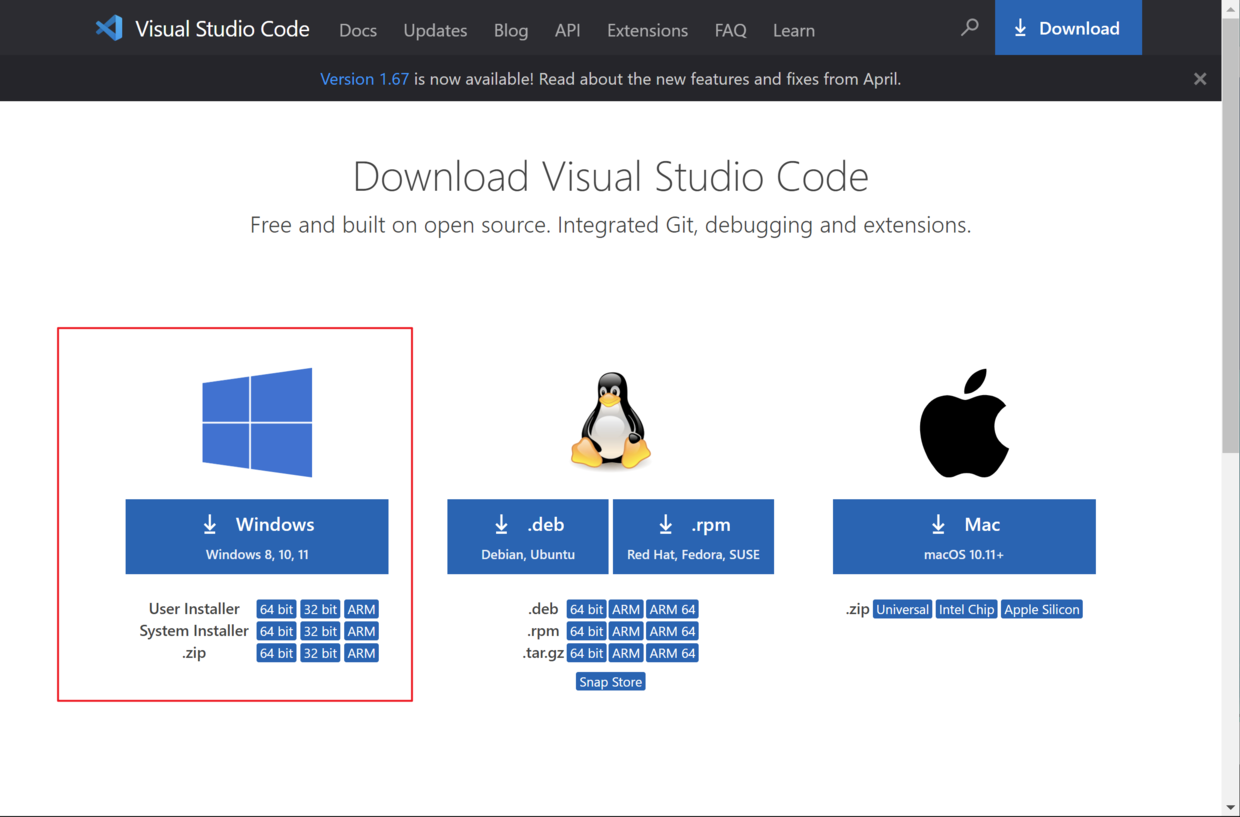
Task: Select Windows System Installer ARM
Action: [x=361, y=631]
